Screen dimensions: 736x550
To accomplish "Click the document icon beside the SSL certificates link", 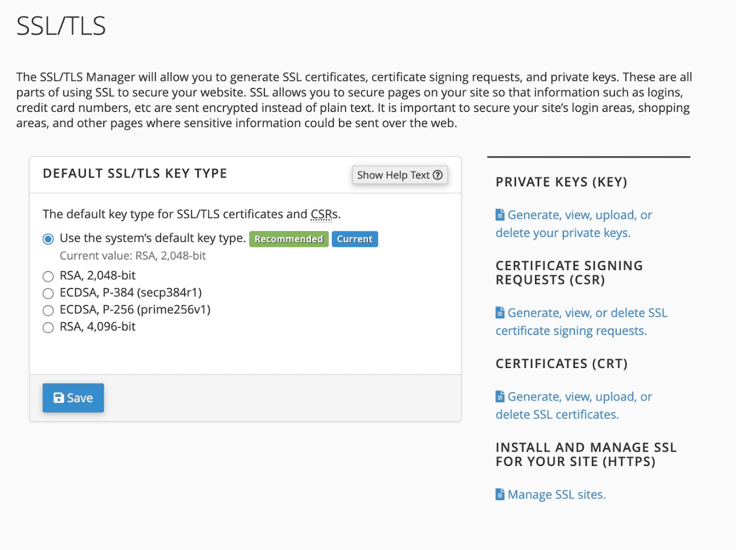I will click(x=500, y=397).
